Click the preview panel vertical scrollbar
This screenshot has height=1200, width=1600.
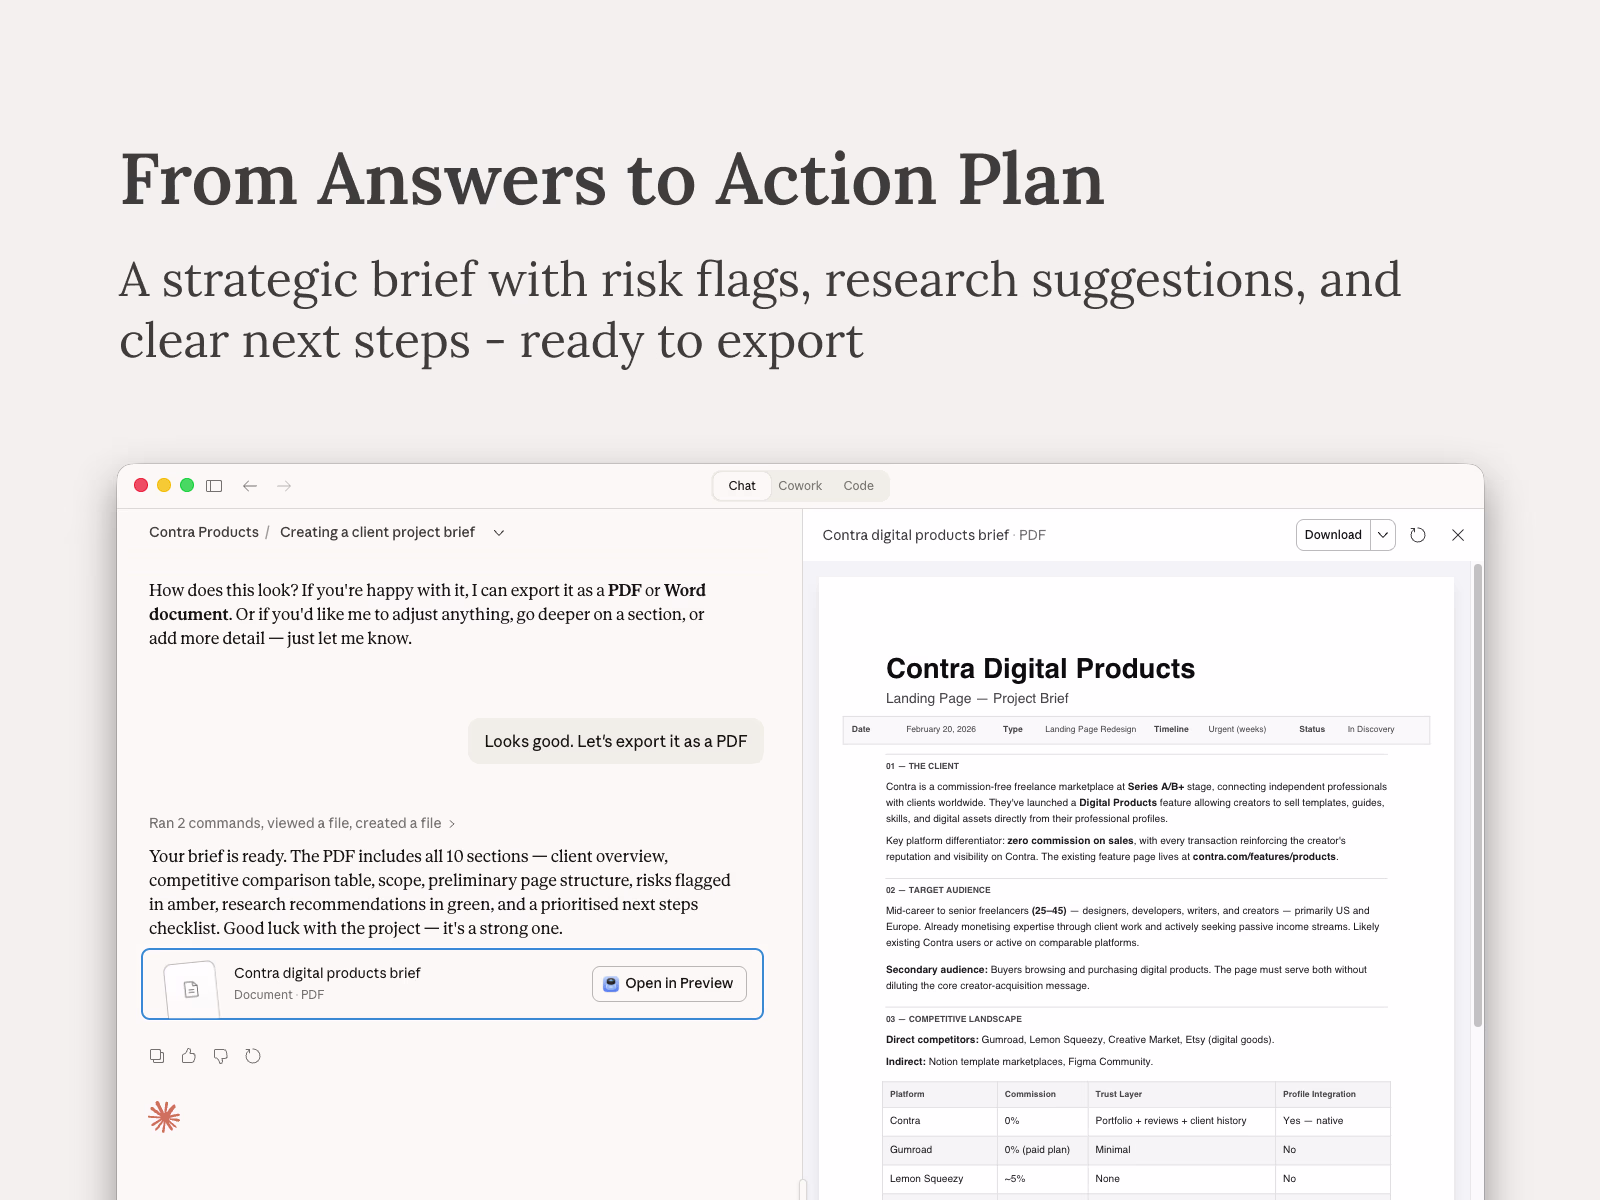click(1477, 795)
